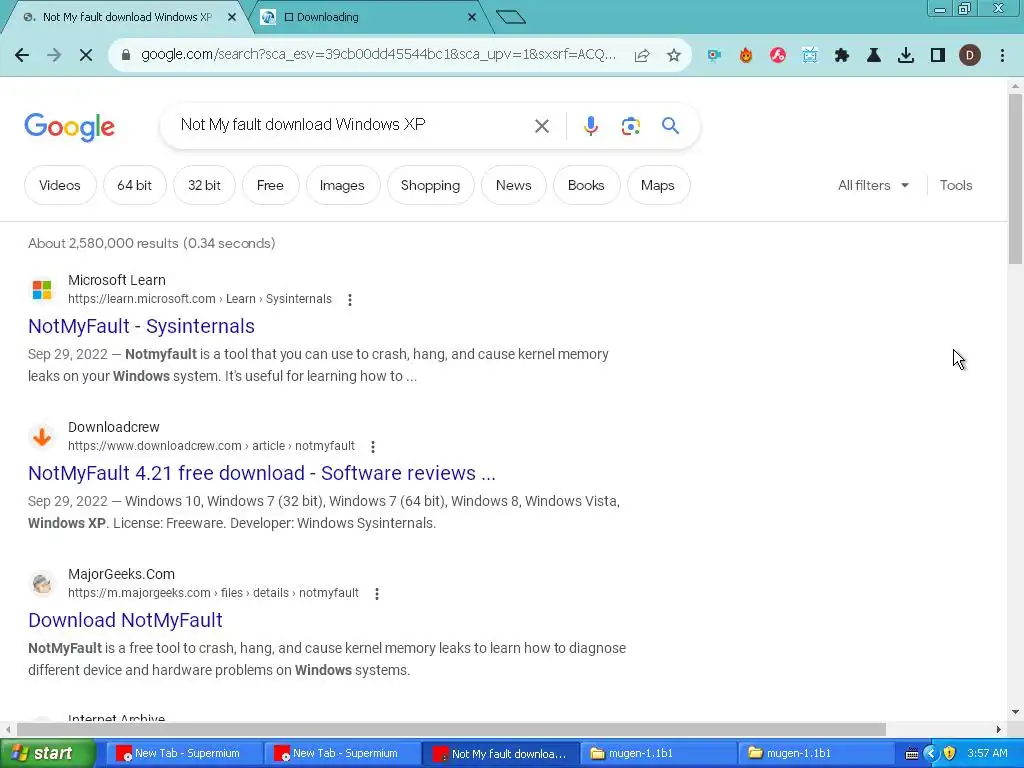This screenshot has height=768, width=1024.
Task: Toggle the browser side panel
Action: click(x=938, y=56)
